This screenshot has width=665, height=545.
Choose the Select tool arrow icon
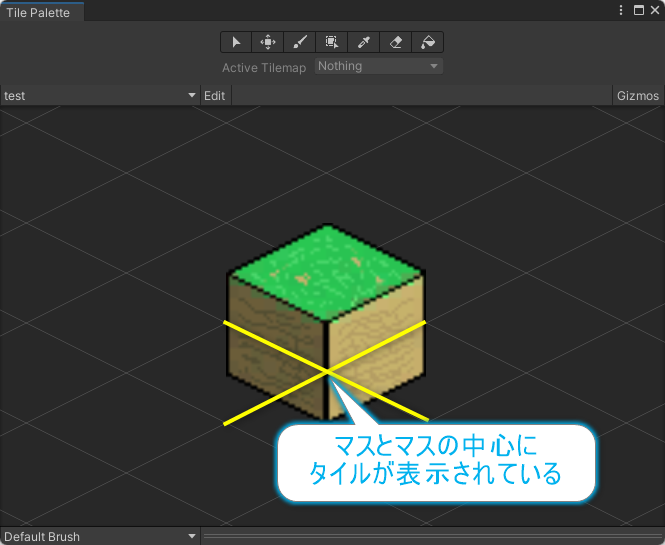pyautogui.click(x=236, y=42)
